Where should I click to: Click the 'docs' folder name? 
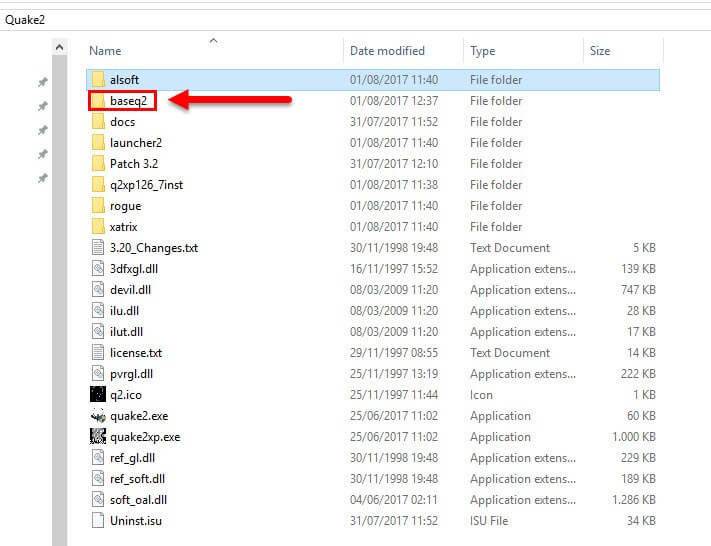click(x=122, y=122)
